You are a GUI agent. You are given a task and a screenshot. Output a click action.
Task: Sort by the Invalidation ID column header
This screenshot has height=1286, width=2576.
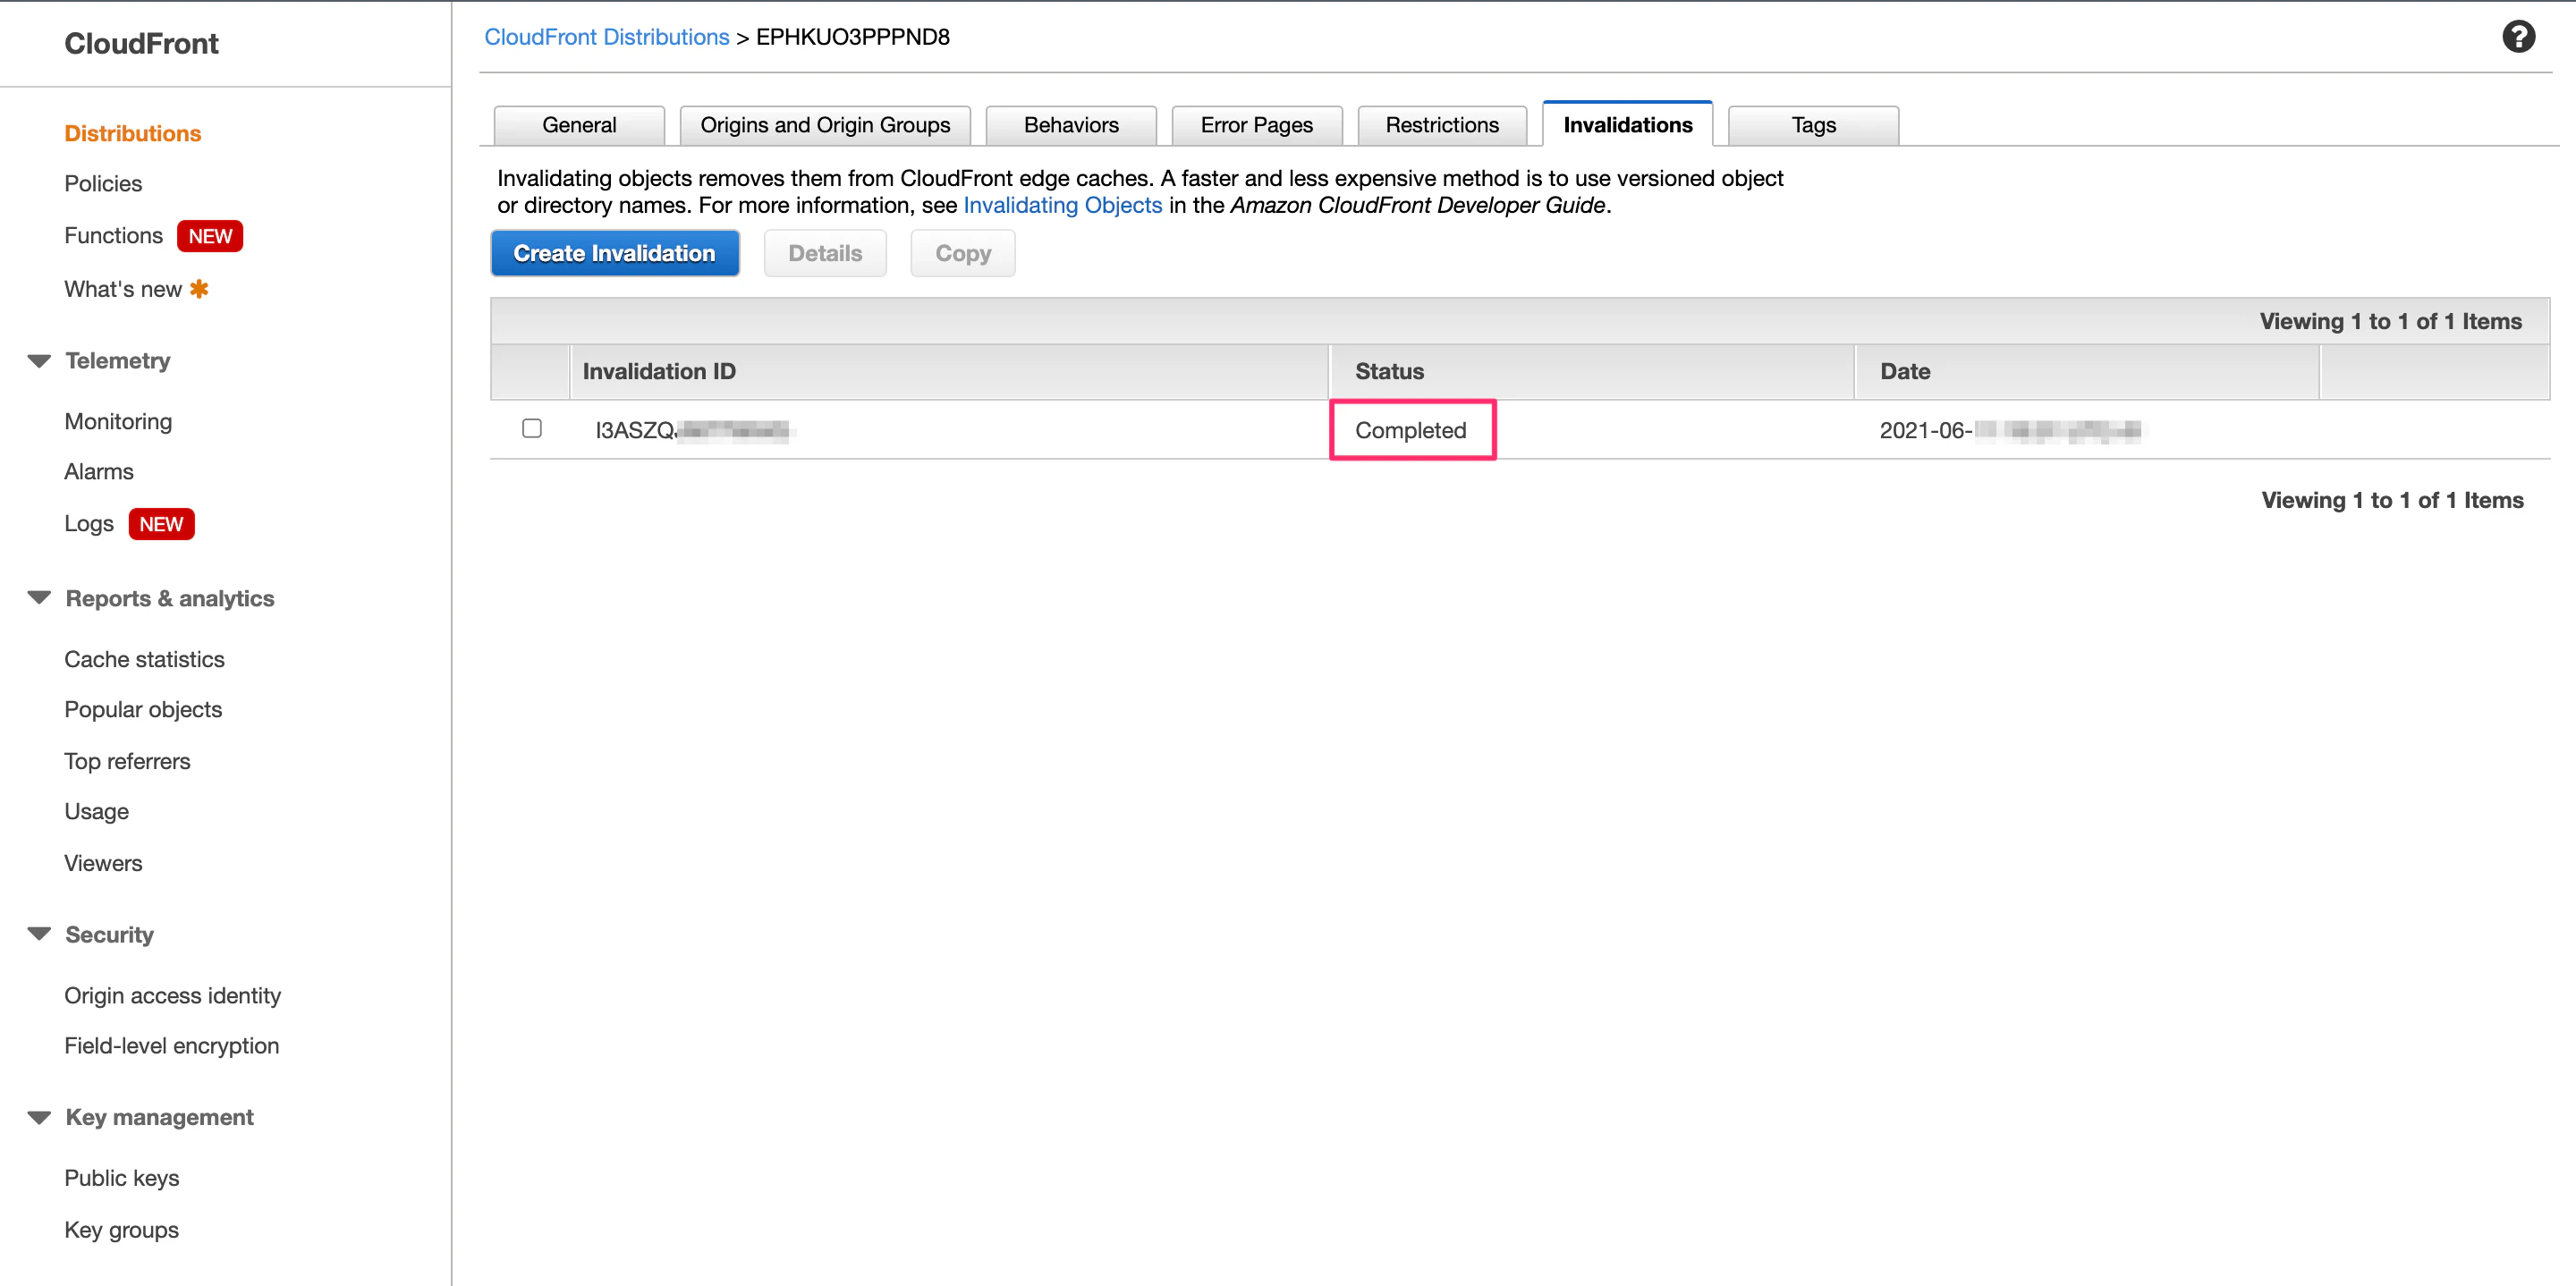[x=948, y=371]
